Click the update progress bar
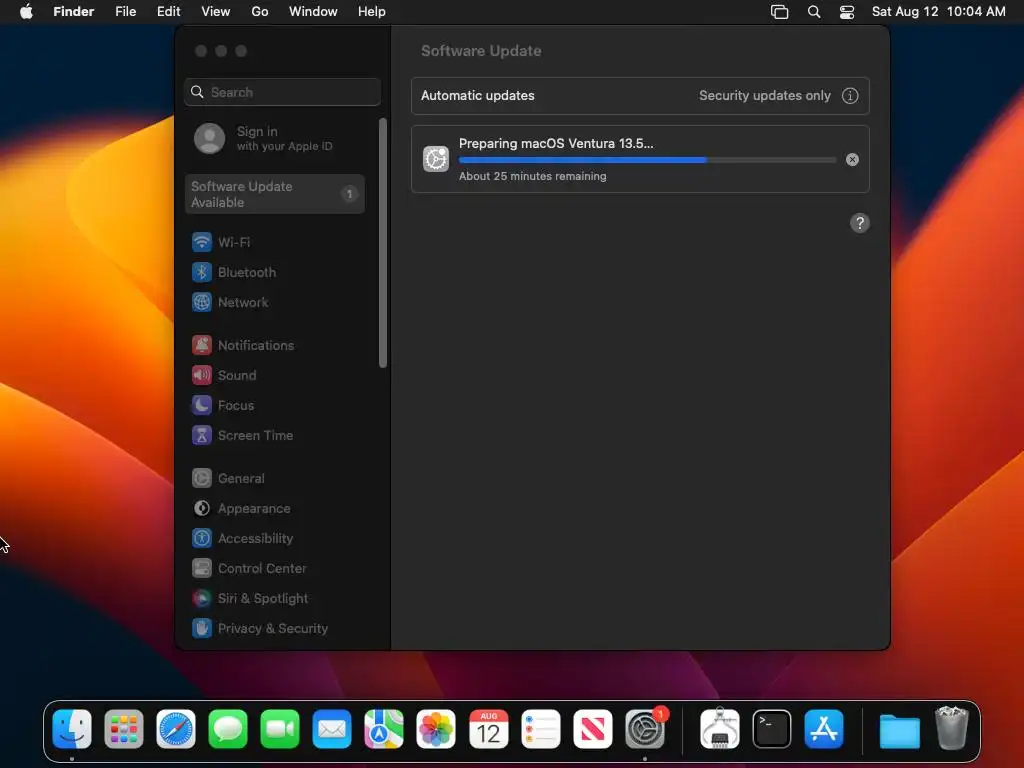The width and height of the screenshot is (1024, 768). [x=647, y=159]
